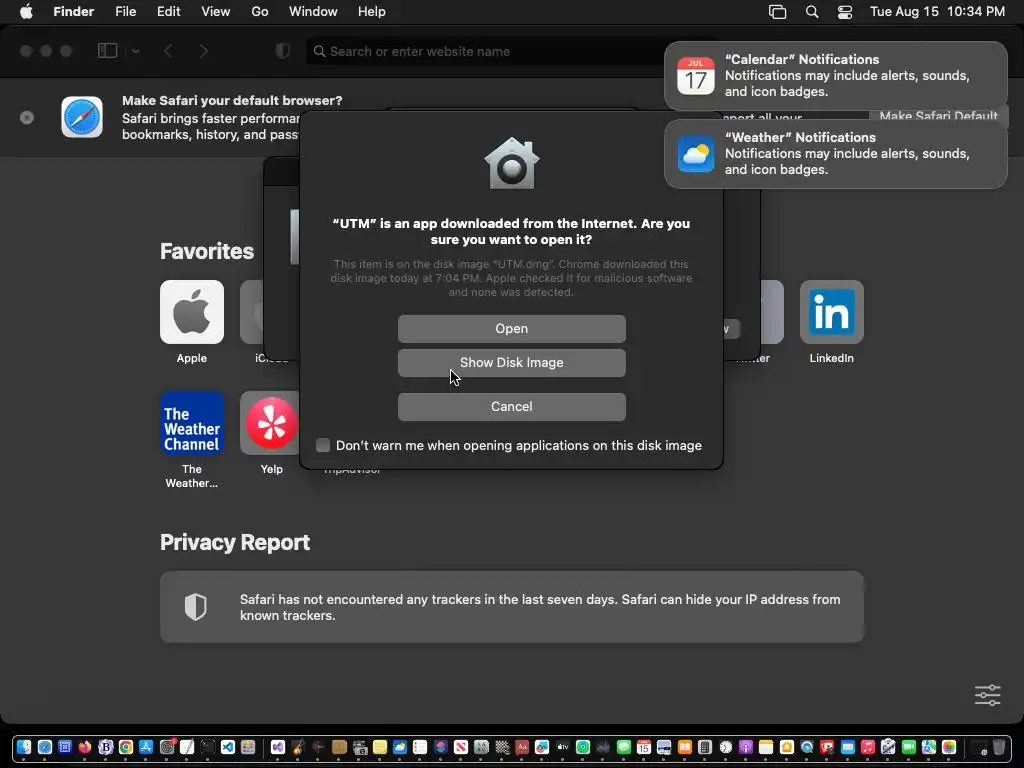Image resolution: width=1024 pixels, height=768 pixels.
Task: Dismiss the default browser banner
Action: click(27, 118)
